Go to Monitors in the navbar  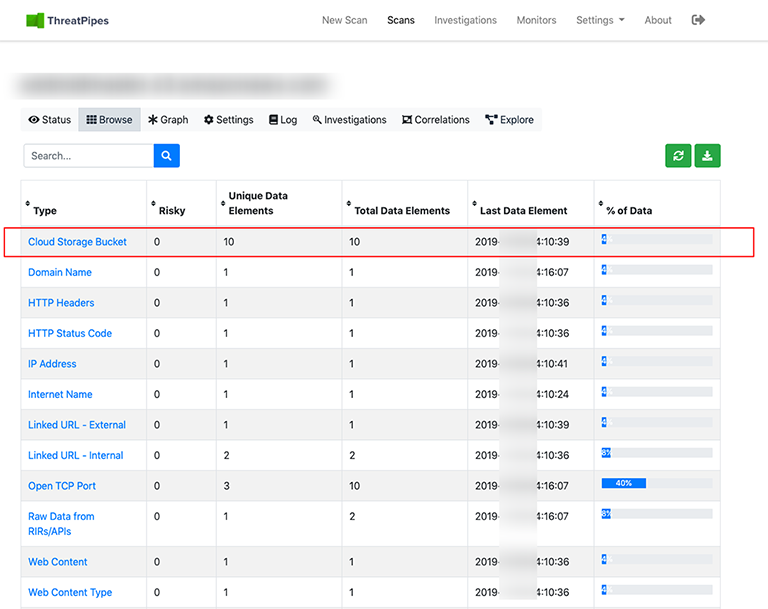tap(537, 20)
